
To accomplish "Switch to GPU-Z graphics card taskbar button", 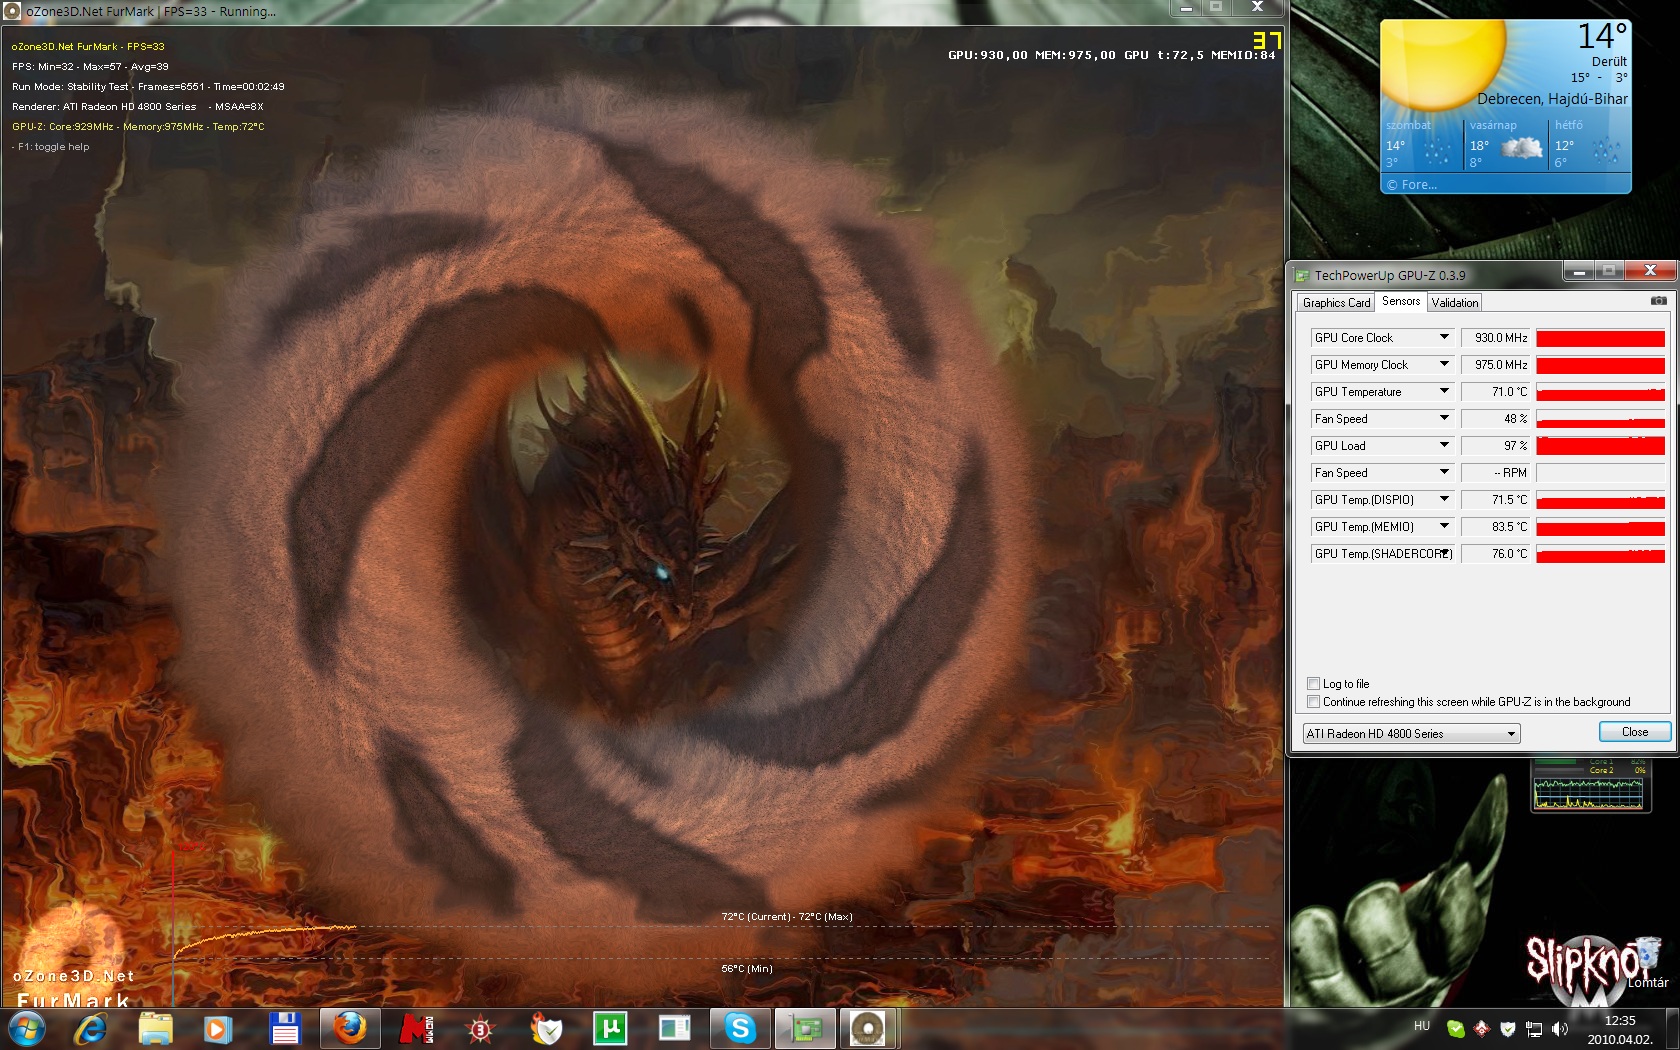I will [x=805, y=1028].
